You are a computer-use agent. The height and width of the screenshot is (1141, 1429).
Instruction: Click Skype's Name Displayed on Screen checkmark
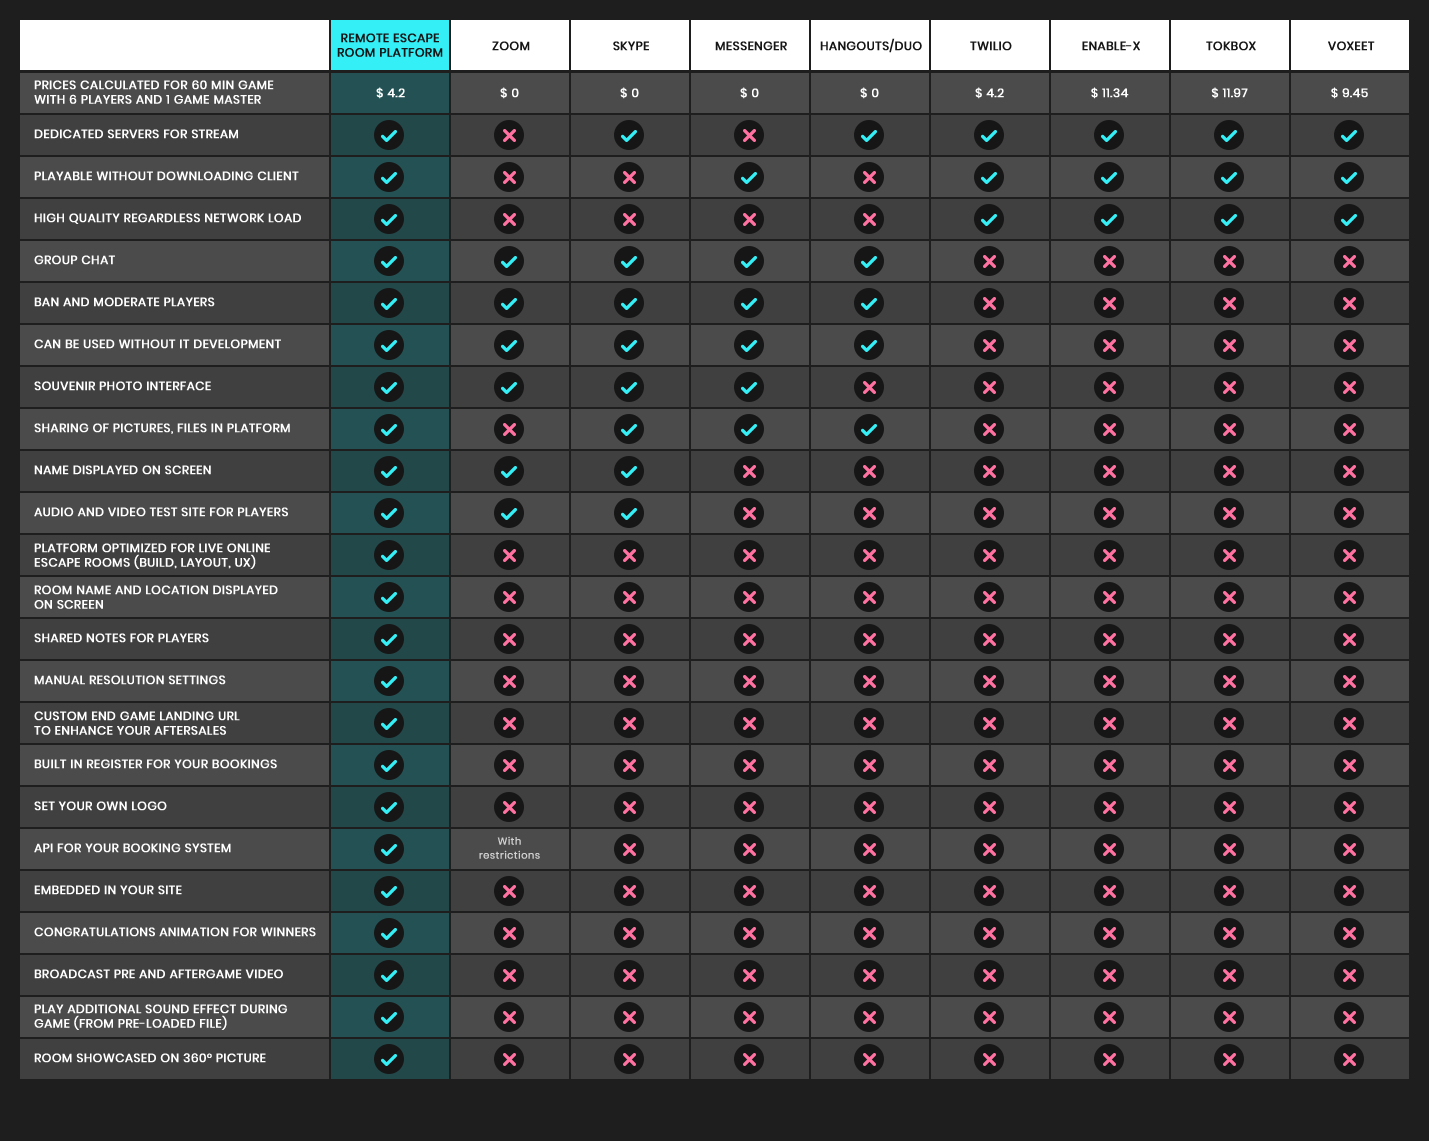pyautogui.click(x=629, y=471)
